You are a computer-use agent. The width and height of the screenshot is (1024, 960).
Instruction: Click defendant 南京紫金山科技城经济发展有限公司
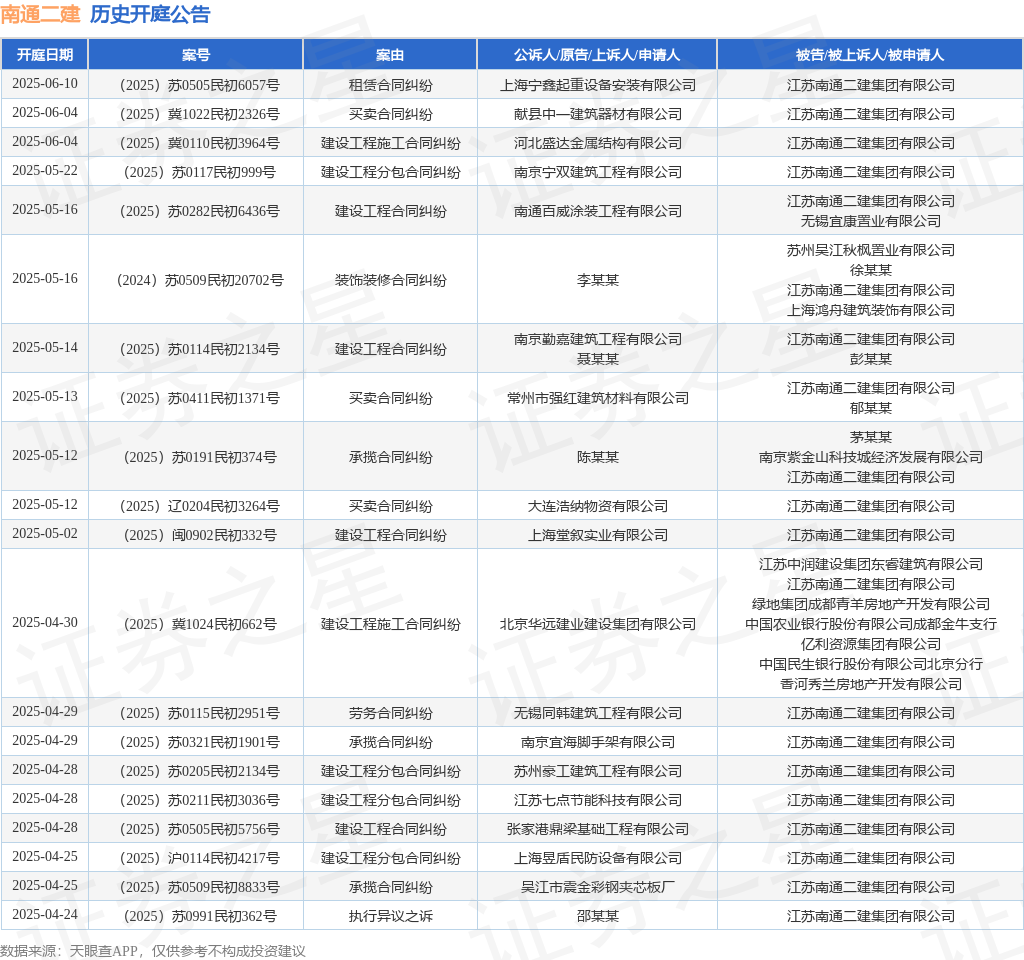pyautogui.click(x=871, y=457)
